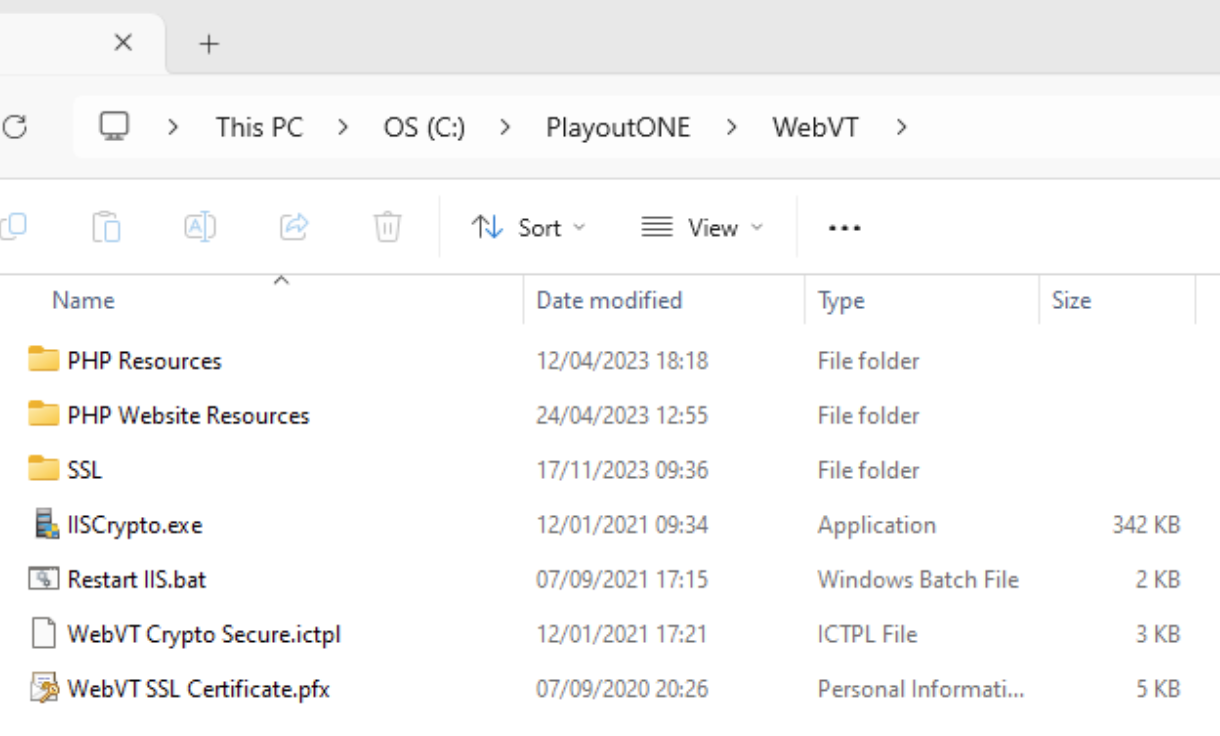Delete item using trash toolbar icon
The width and height of the screenshot is (1220, 736).
(x=387, y=227)
